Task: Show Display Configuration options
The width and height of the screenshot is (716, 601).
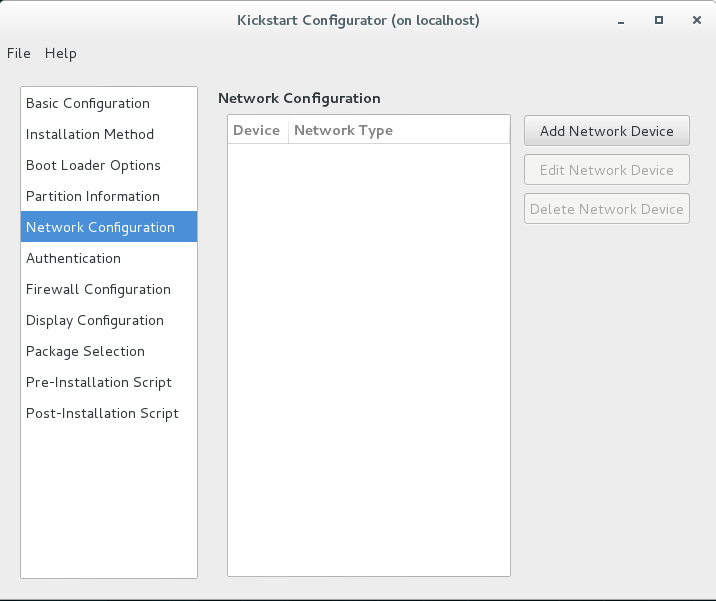Action: (x=109, y=320)
